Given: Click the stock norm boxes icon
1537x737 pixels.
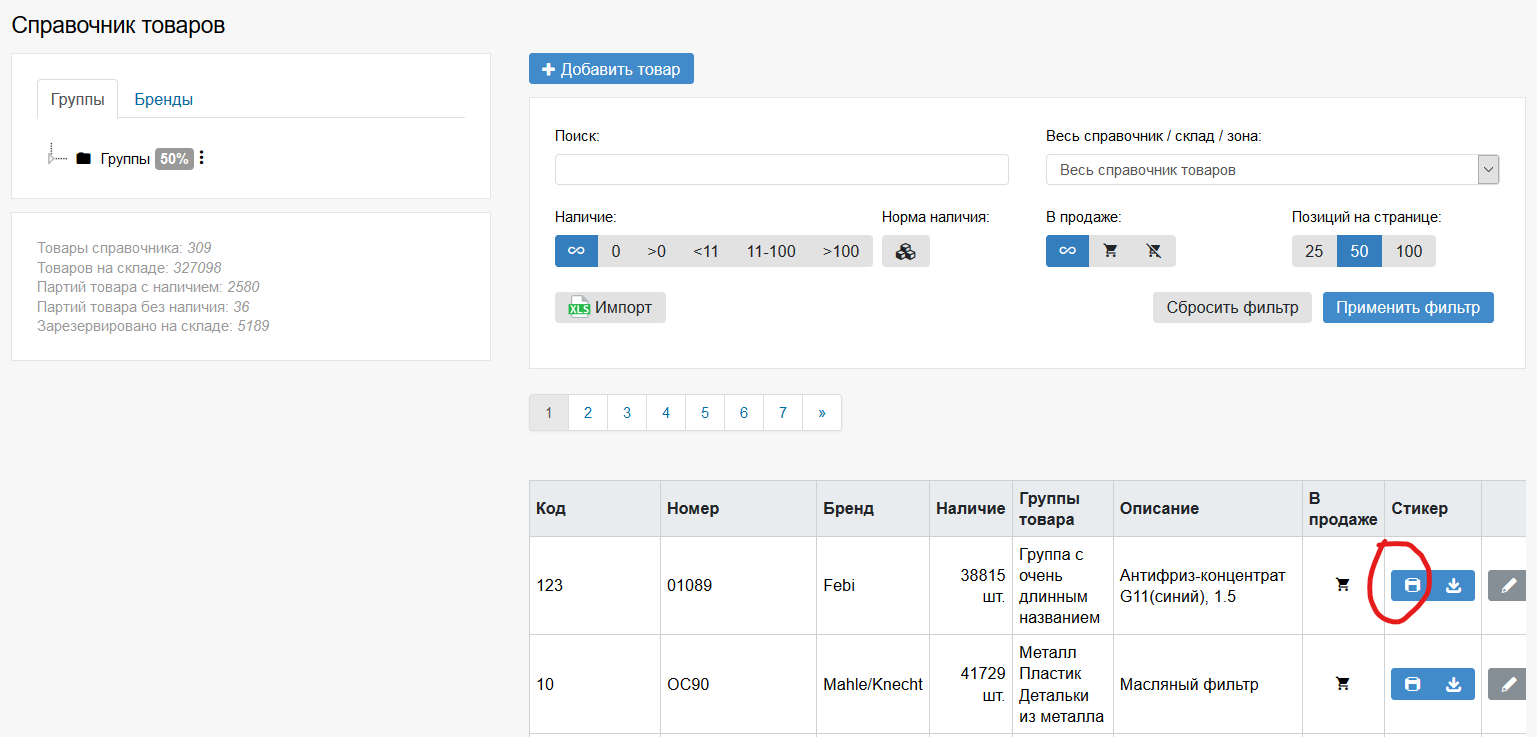Looking at the screenshot, I should pos(905,252).
